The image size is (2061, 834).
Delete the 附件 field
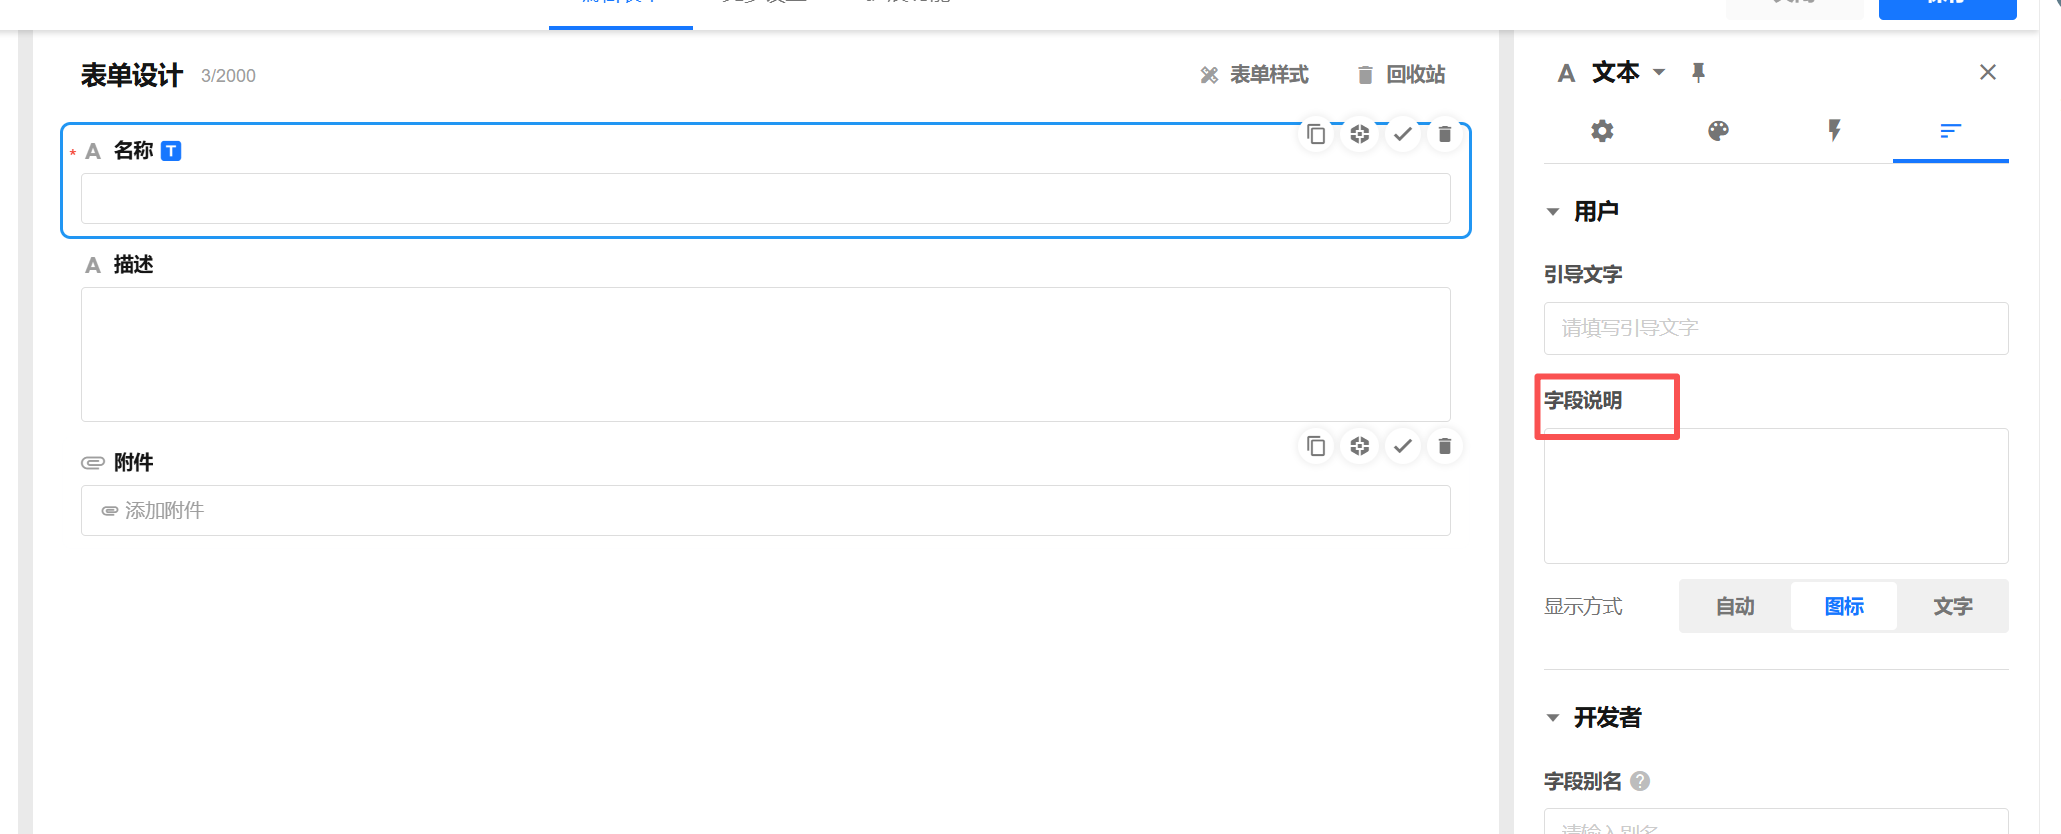click(1445, 446)
